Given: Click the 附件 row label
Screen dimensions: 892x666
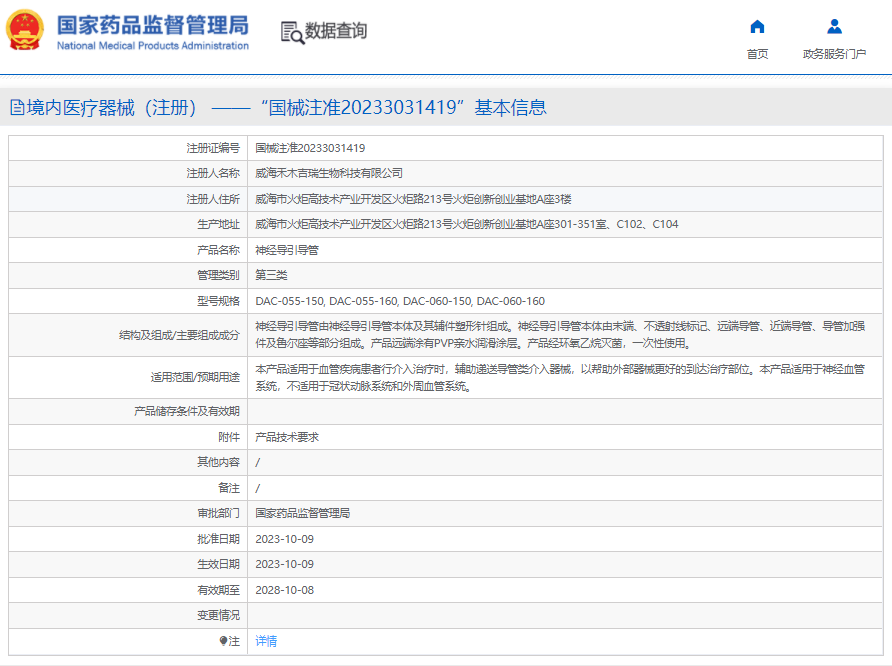Looking at the screenshot, I should click(x=229, y=437).
